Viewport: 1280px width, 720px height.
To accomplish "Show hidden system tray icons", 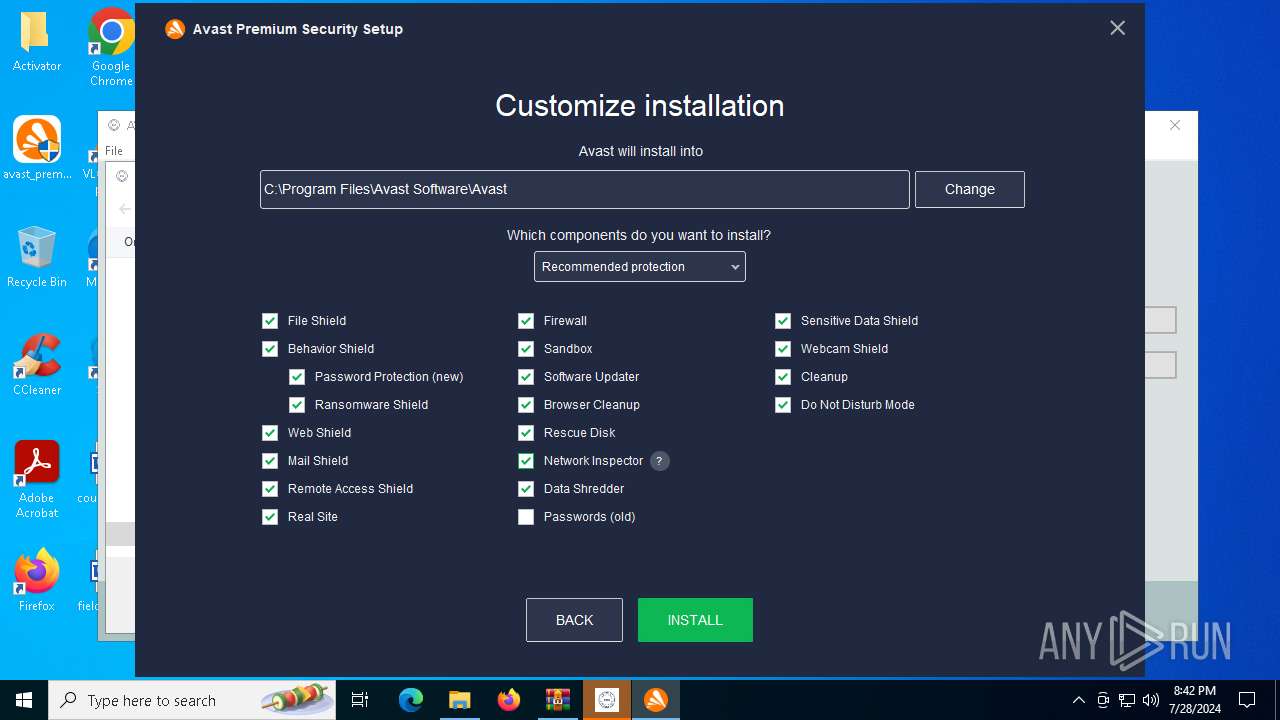I will (1078, 700).
